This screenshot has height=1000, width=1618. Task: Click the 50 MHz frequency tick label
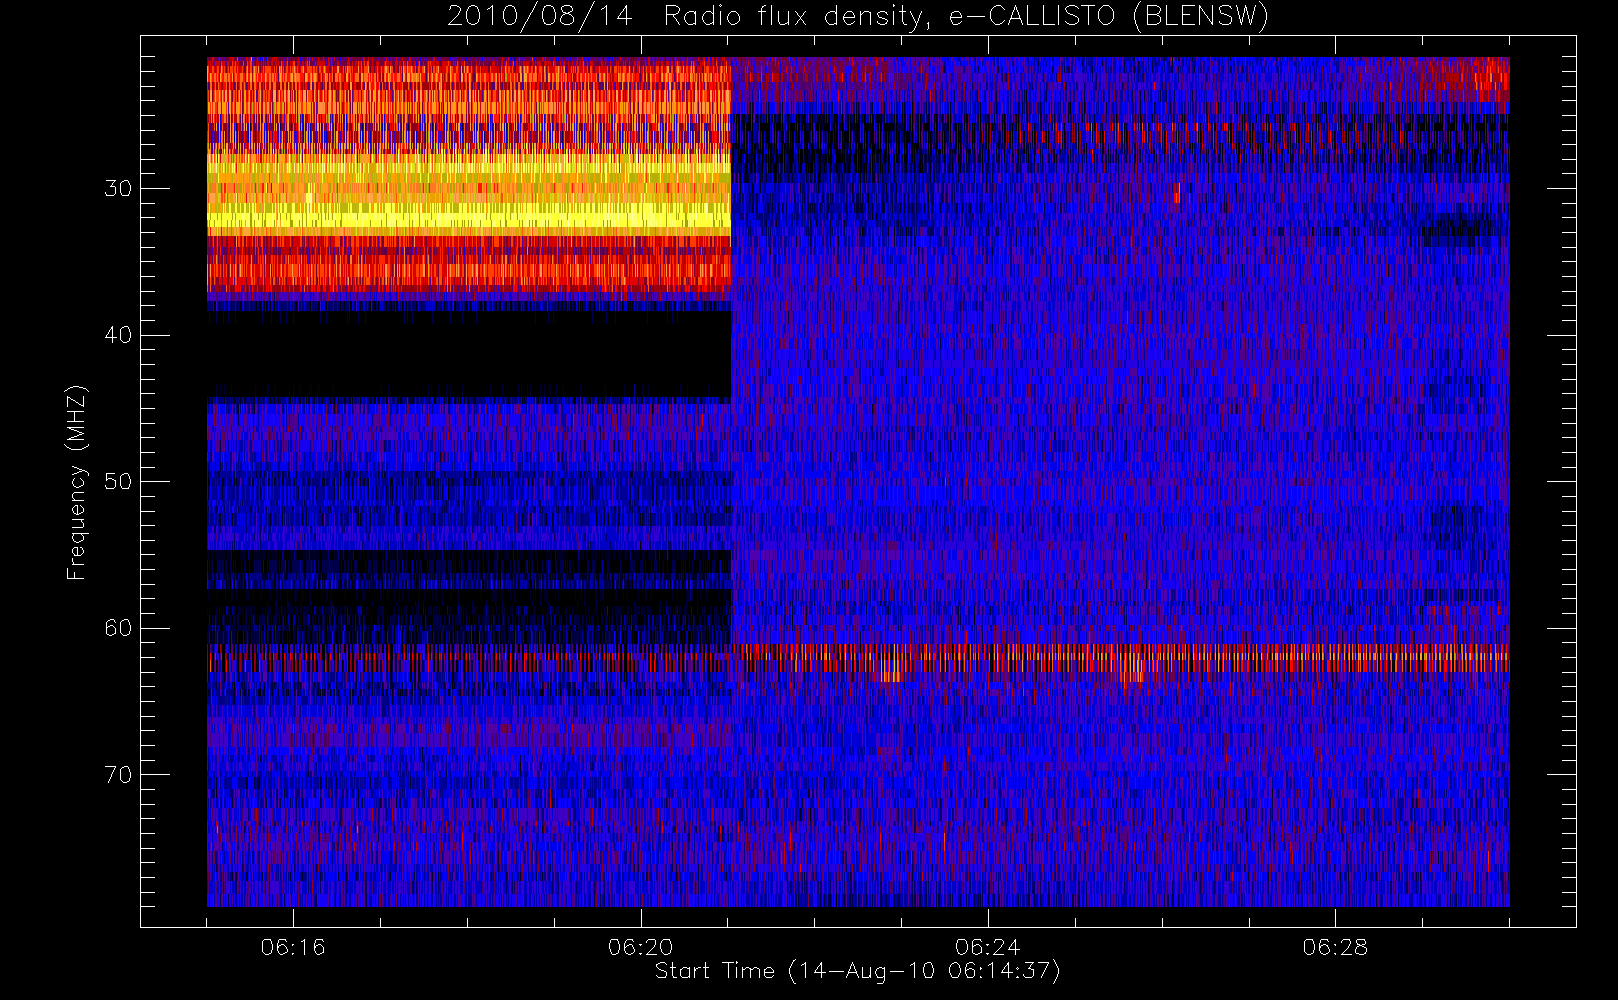coord(118,482)
